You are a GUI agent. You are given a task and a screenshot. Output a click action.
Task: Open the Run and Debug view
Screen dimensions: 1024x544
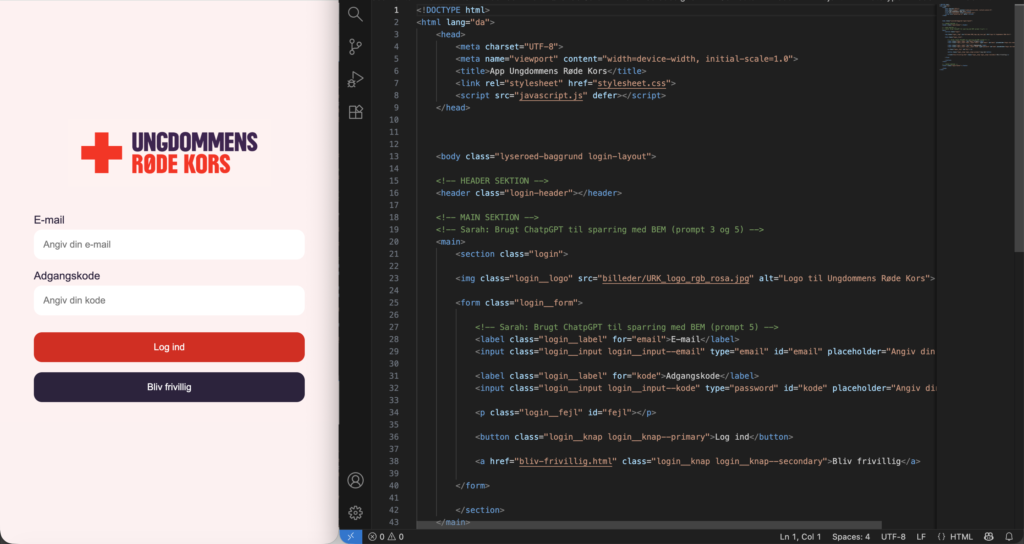355,79
